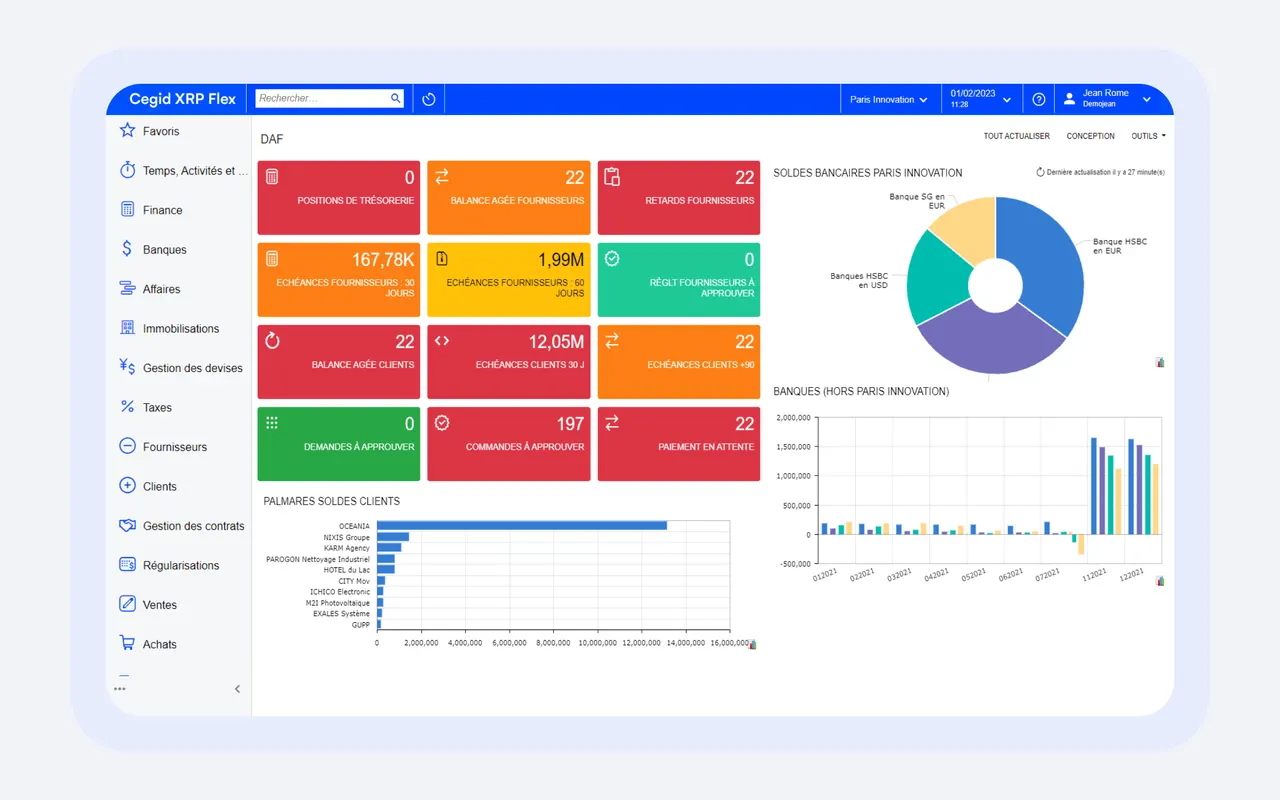
Task: Click the 112021 axis label
Action: 1094,575
